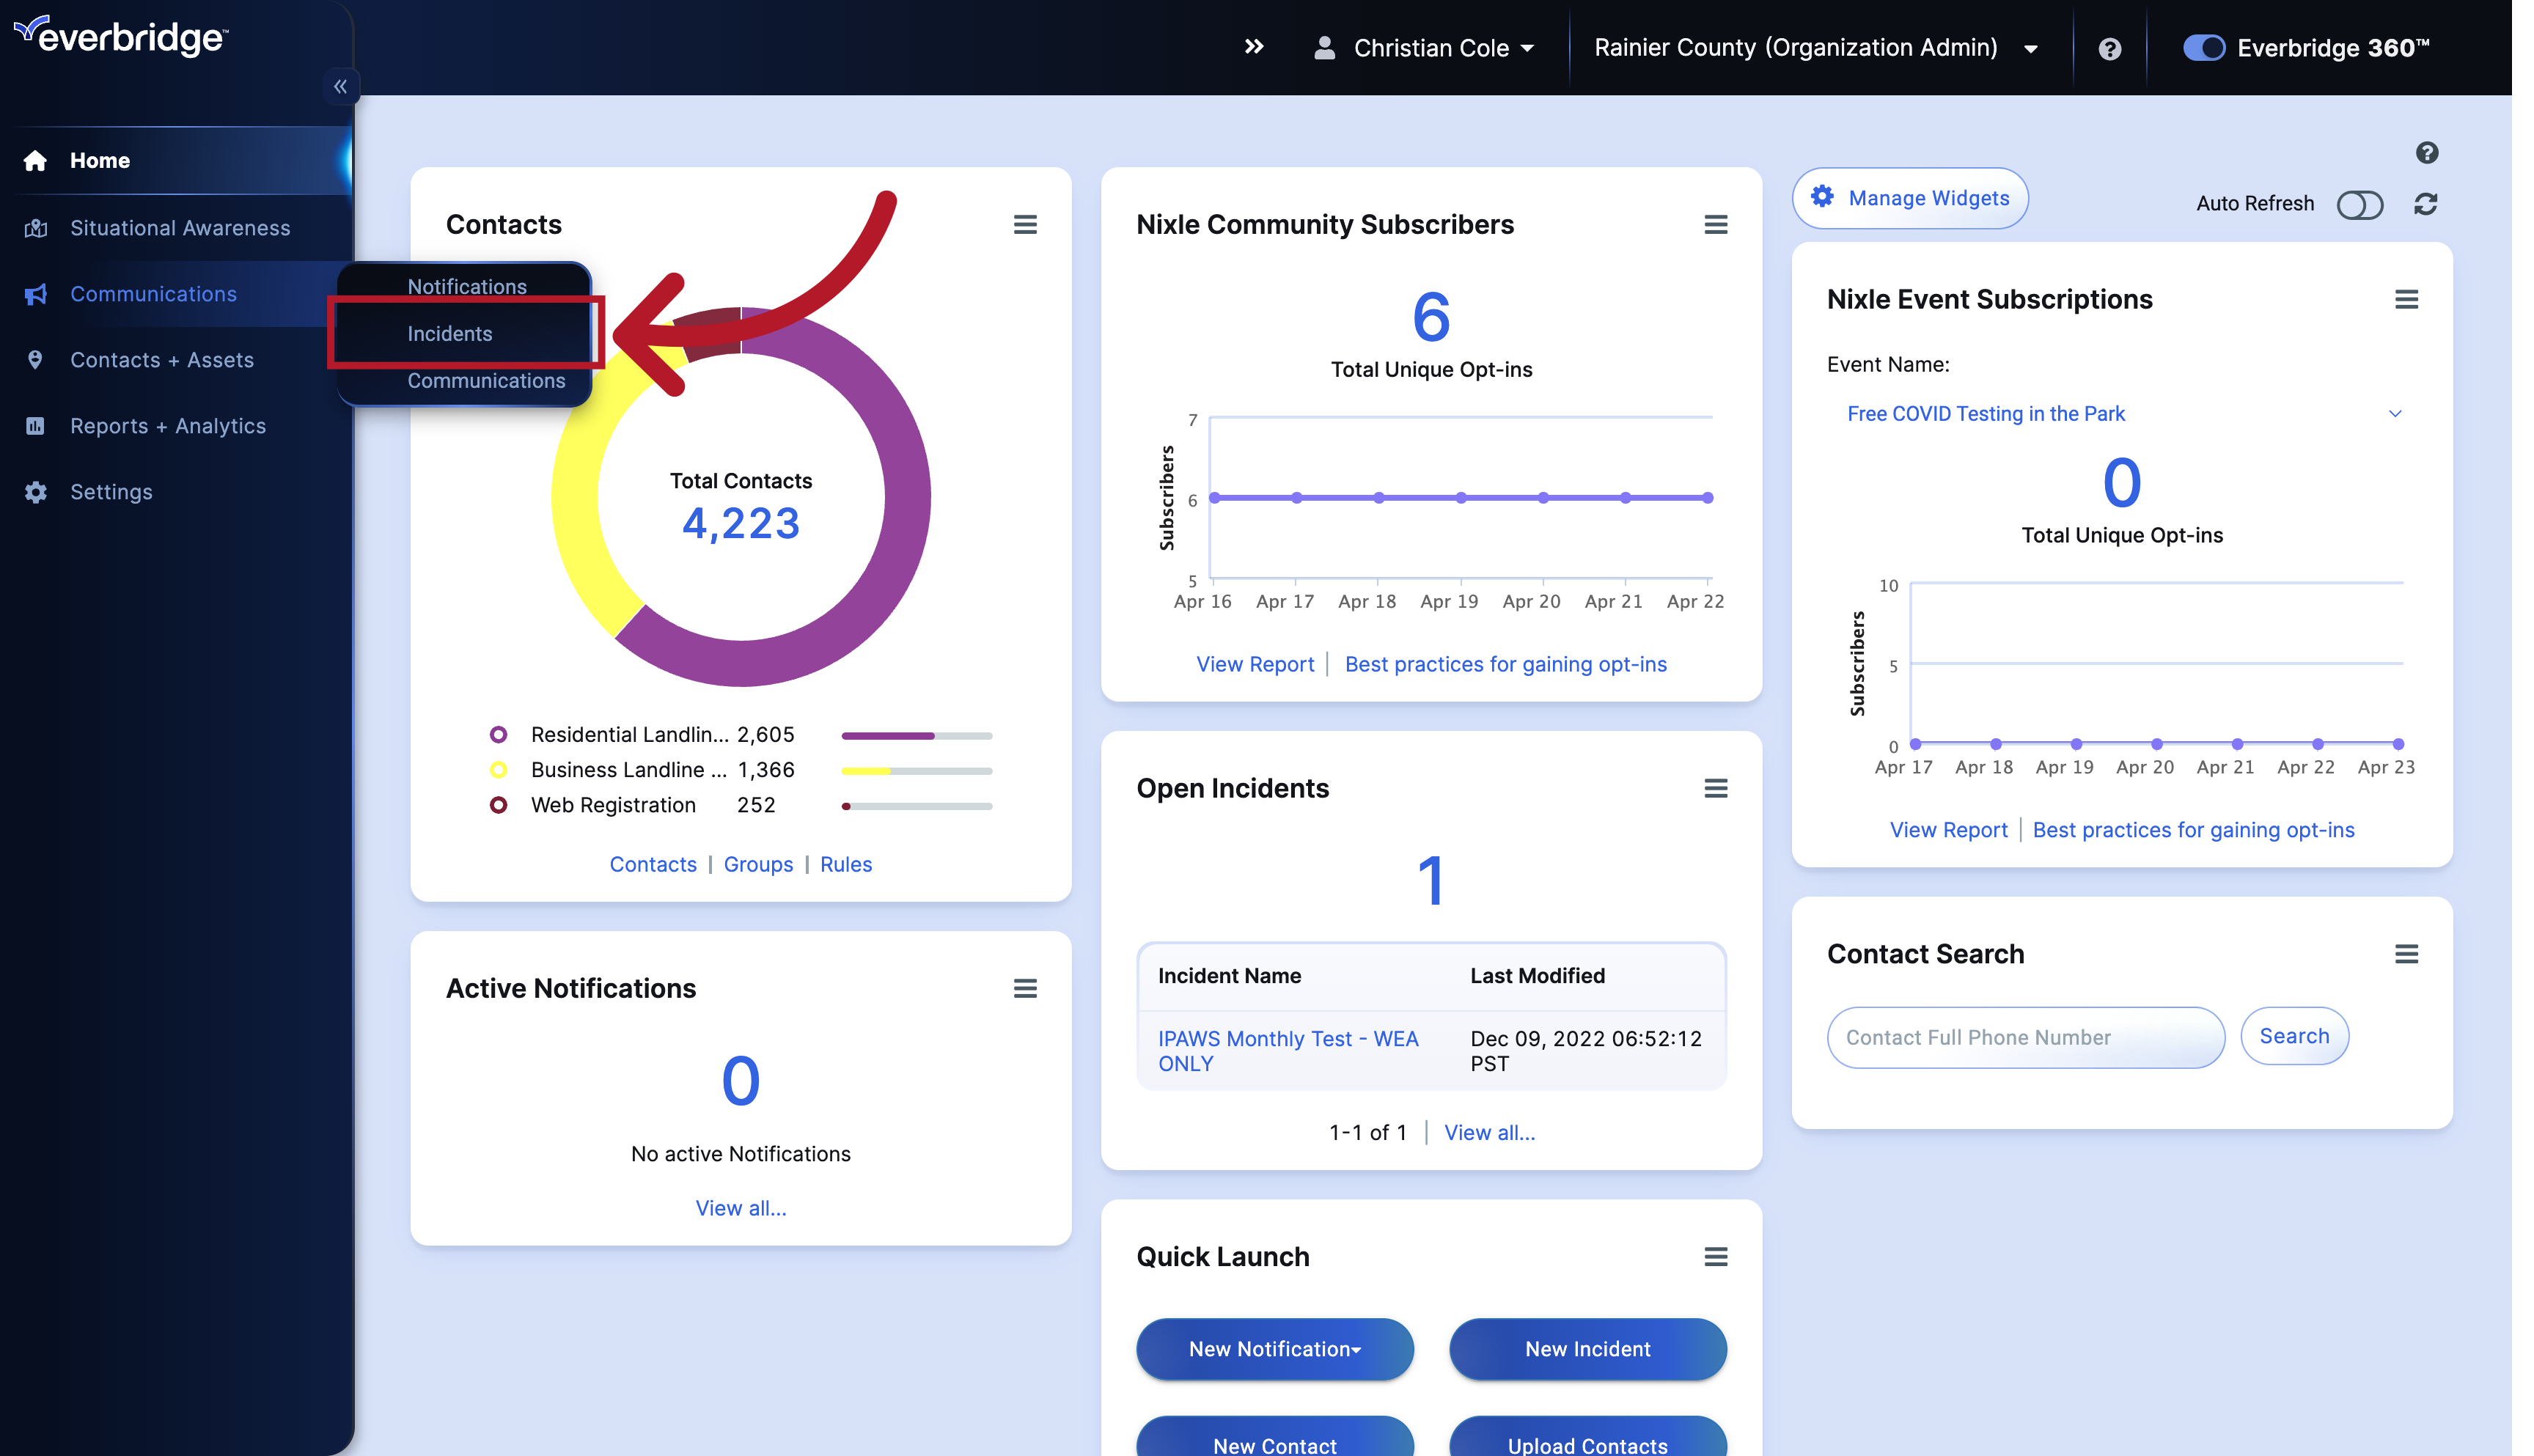Click the refresh icon beside Auto Refresh

(2424, 204)
